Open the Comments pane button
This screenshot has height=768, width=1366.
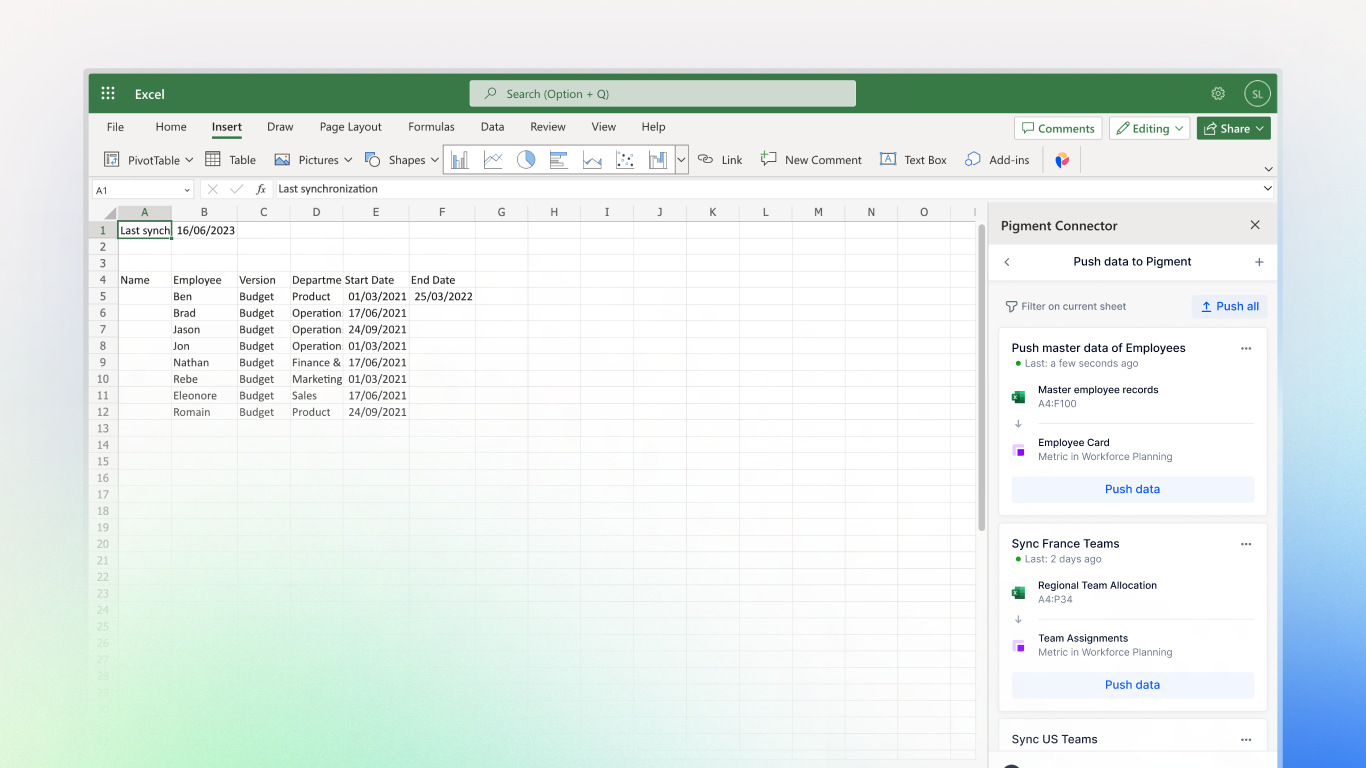1058,128
